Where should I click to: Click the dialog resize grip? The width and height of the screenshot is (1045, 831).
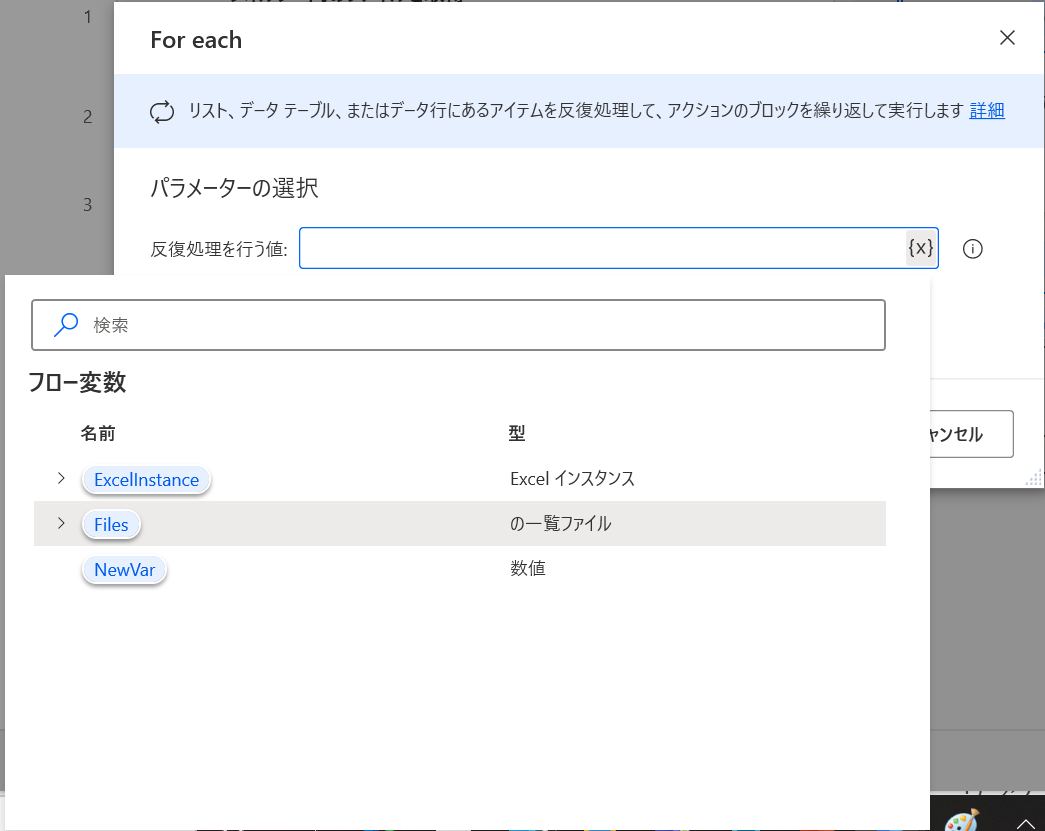pyautogui.click(x=1032, y=478)
